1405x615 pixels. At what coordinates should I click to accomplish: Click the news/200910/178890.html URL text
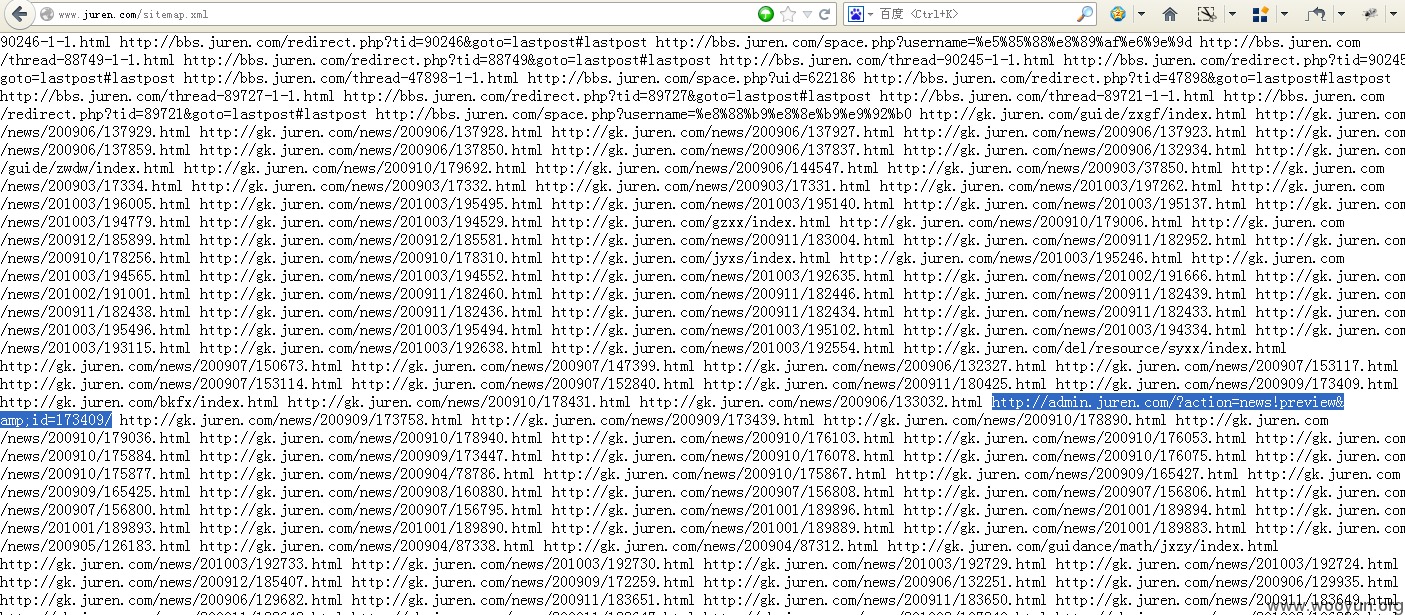995,420
